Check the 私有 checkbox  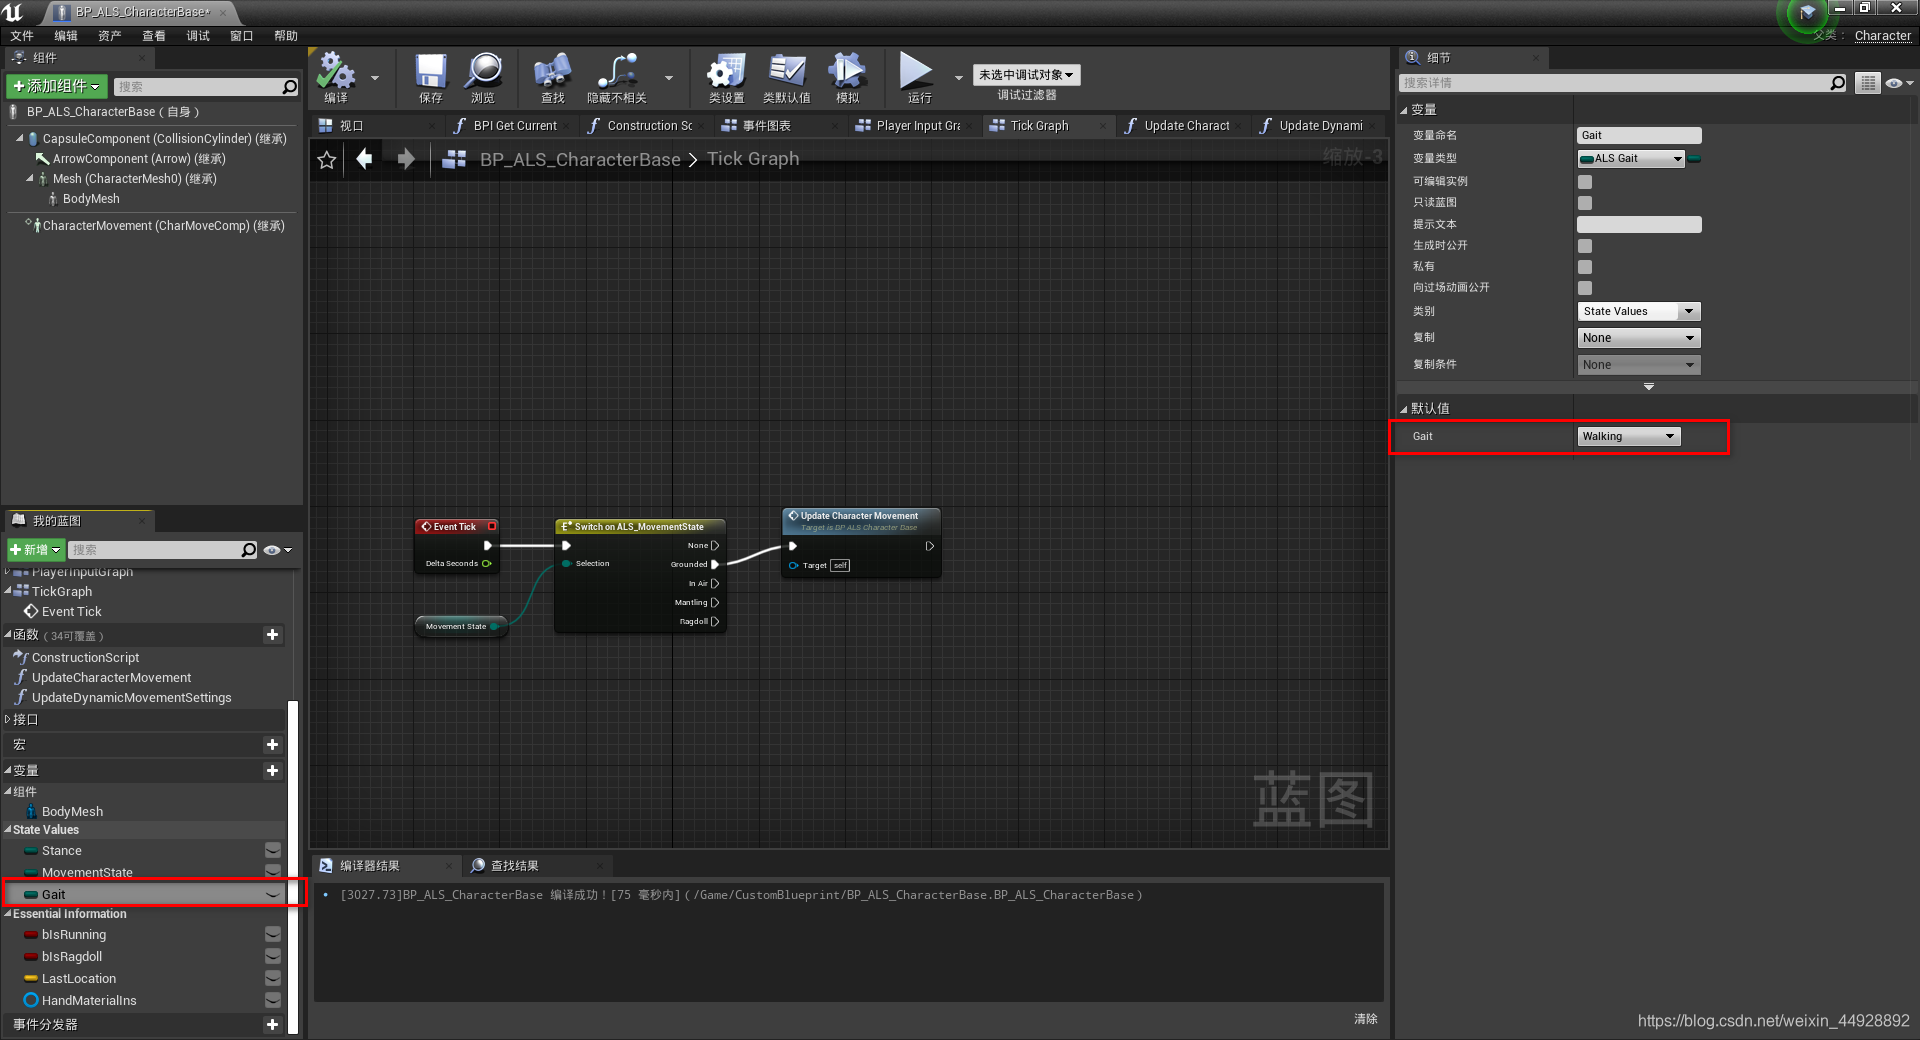1584,266
